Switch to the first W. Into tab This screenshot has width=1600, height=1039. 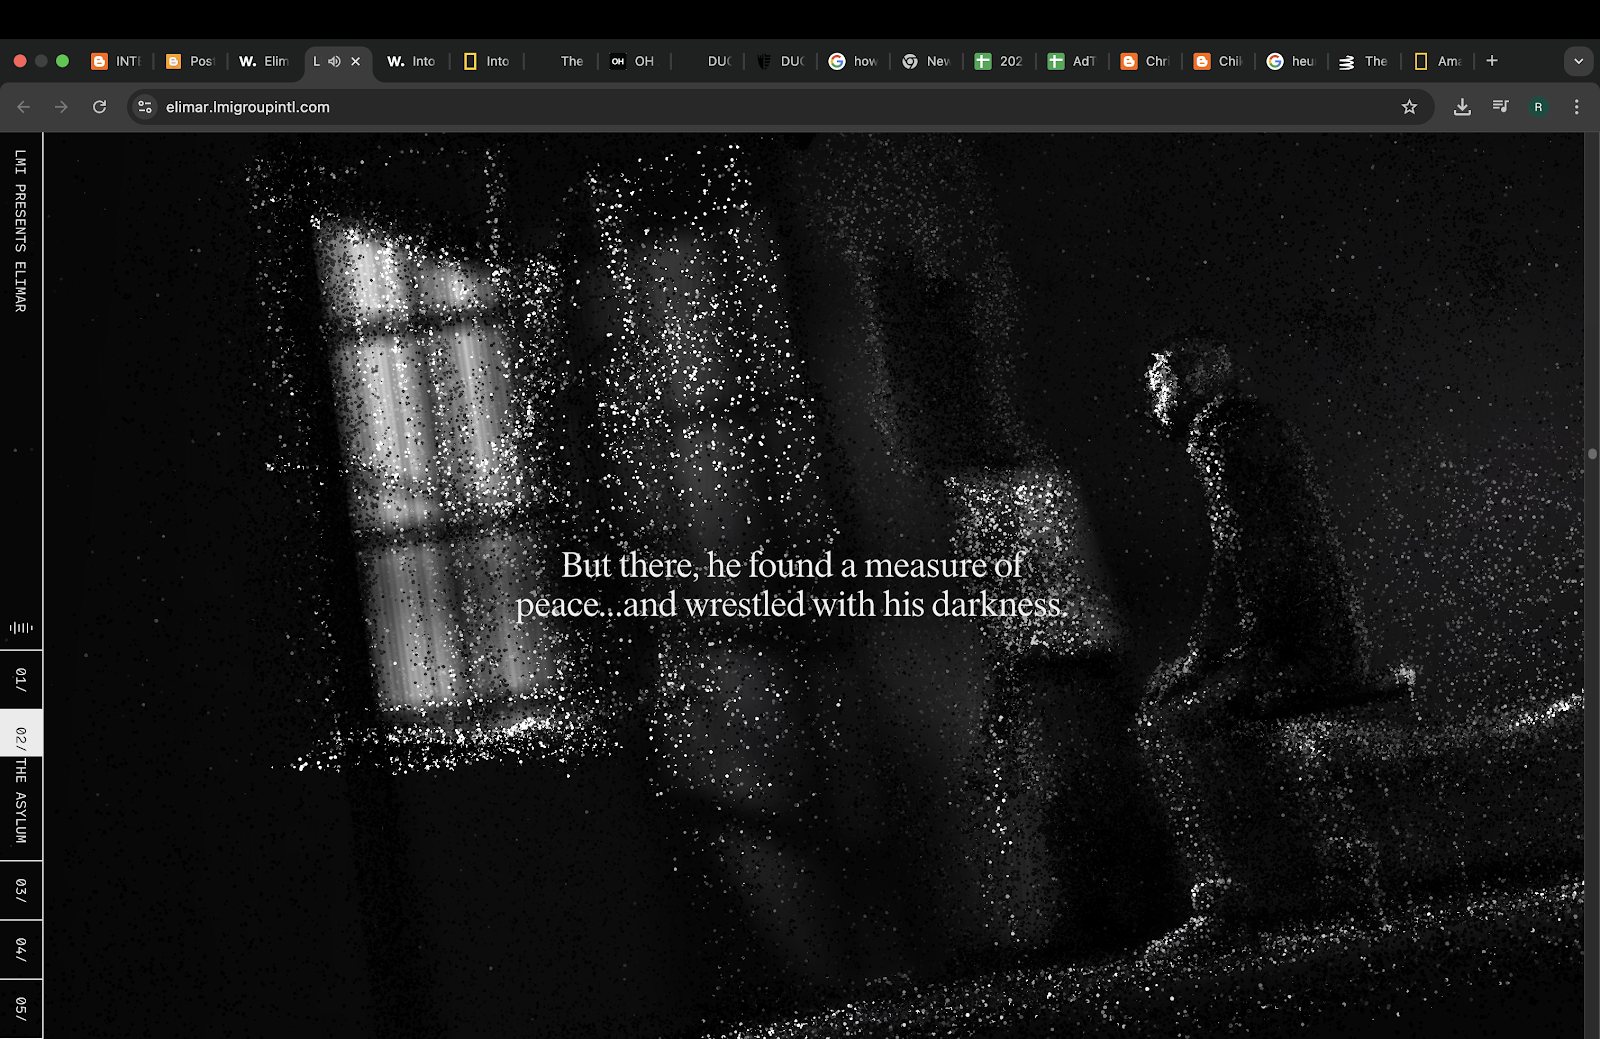[x=411, y=61]
